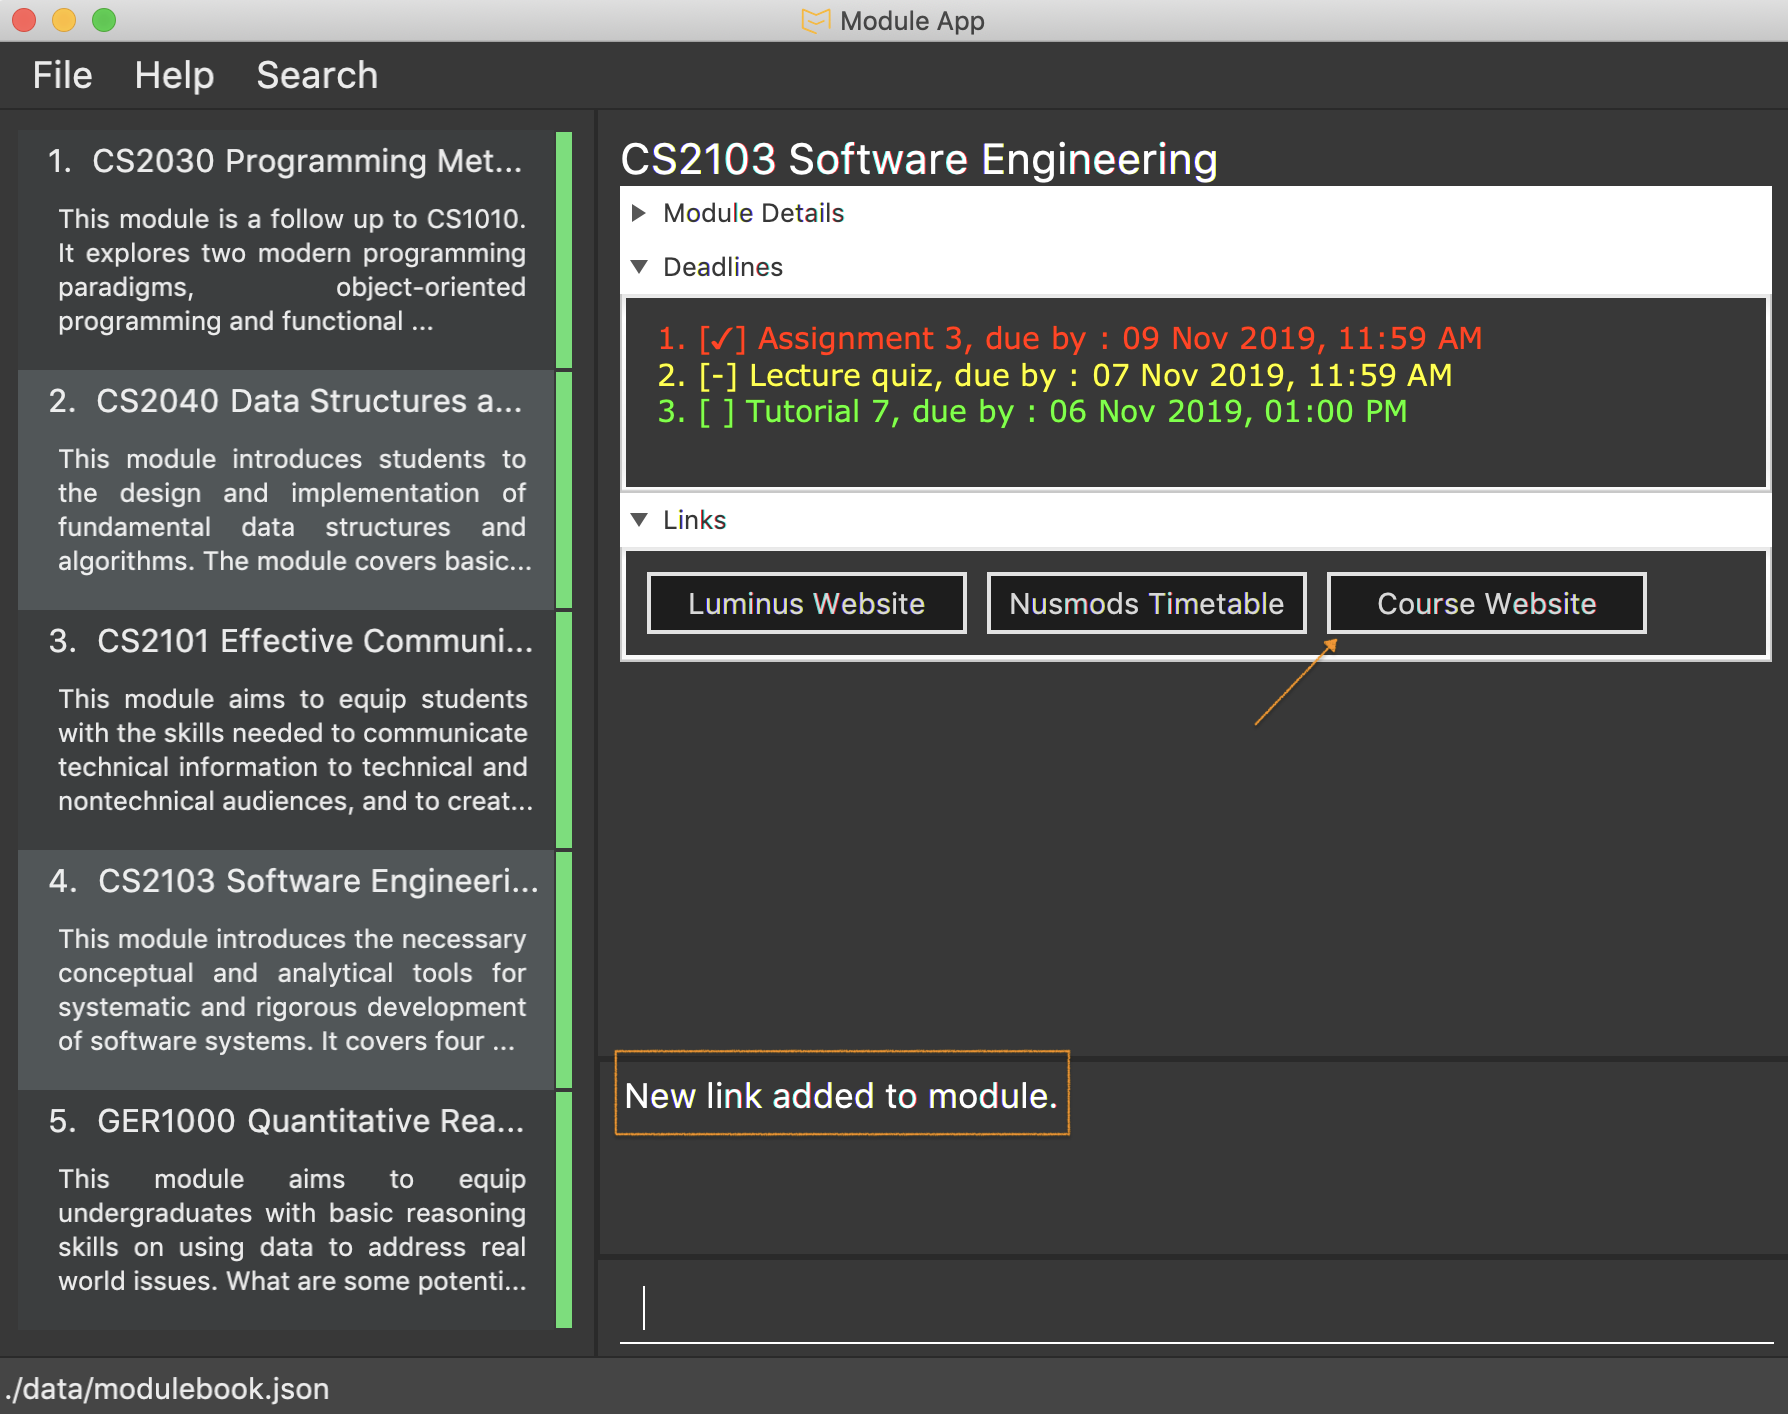
Task: Click the CS2040 description text
Action: tap(295, 510)
